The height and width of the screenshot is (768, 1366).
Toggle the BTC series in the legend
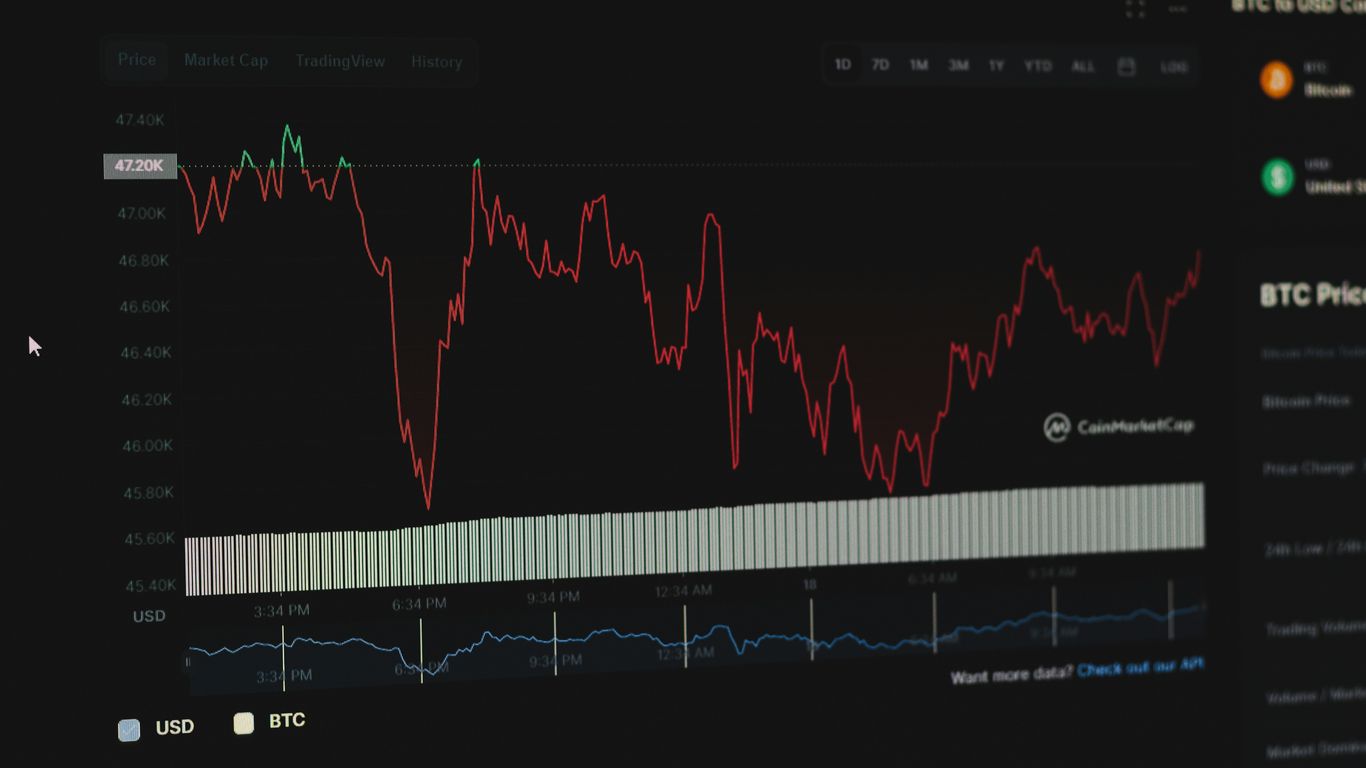tap(287, 721)
